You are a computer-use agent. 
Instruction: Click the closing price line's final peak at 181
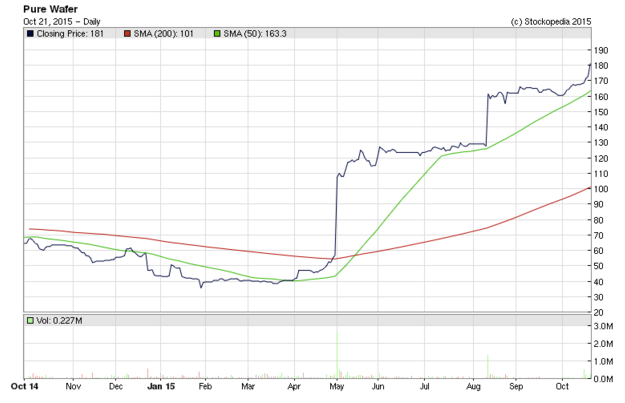(590, 64)
